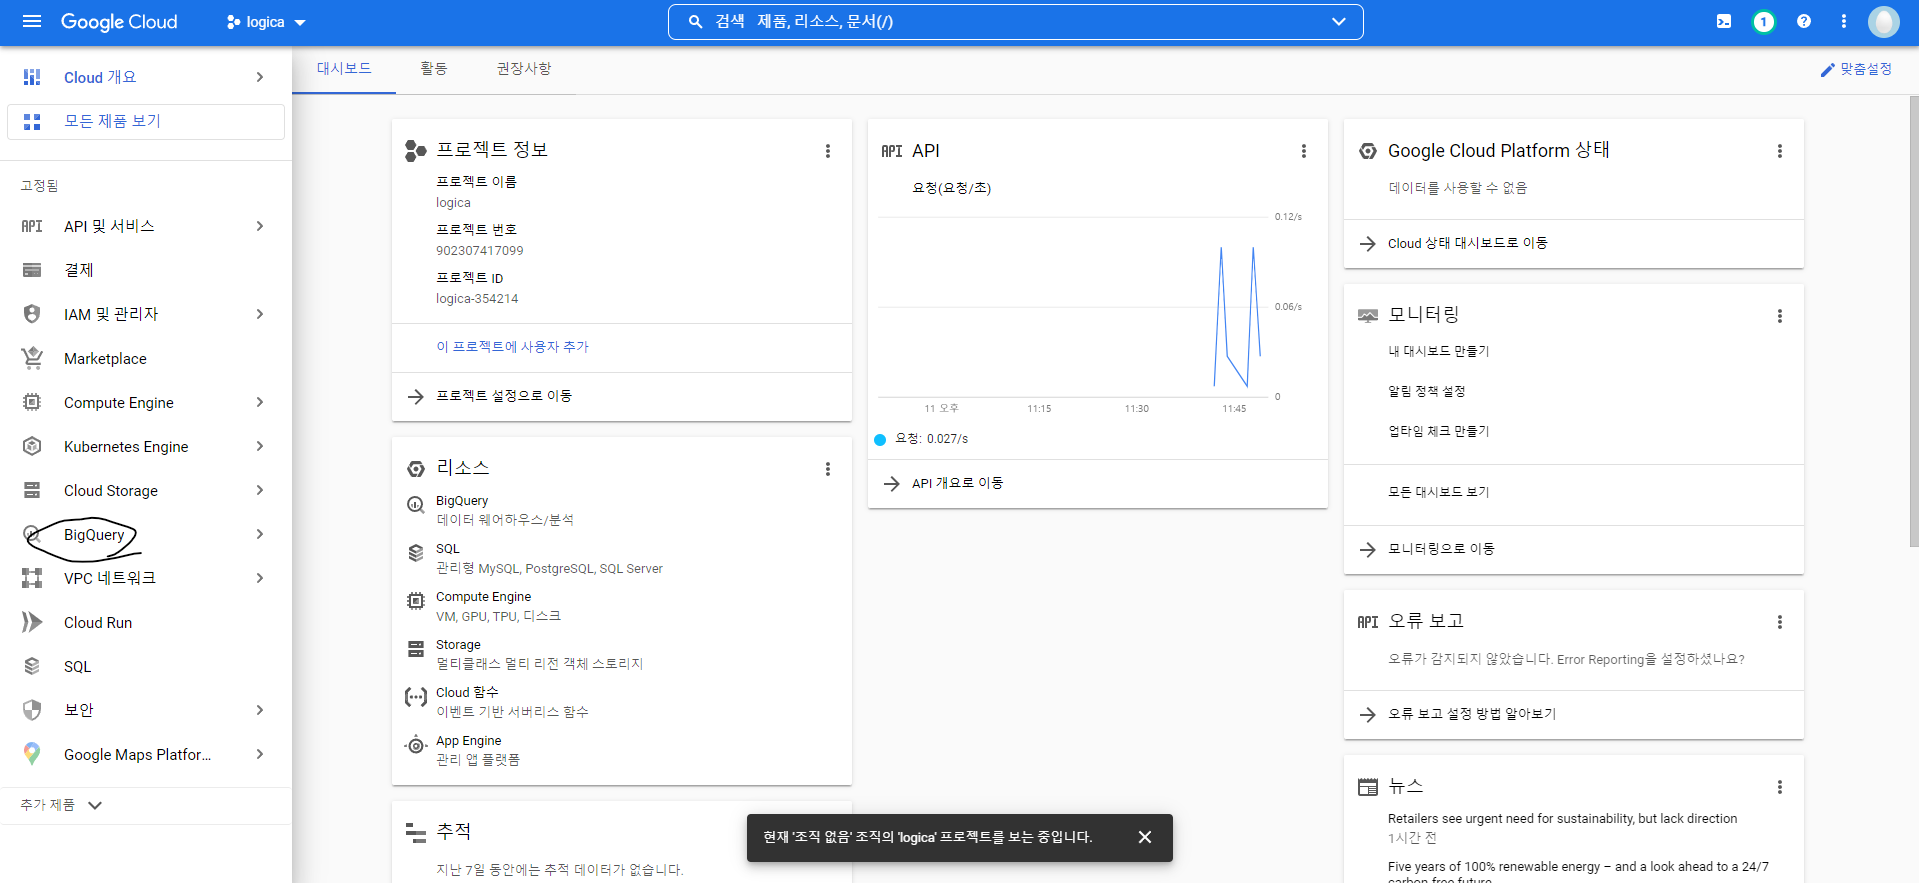Activate Cloud Shell terminal icon

point(1724,21)
